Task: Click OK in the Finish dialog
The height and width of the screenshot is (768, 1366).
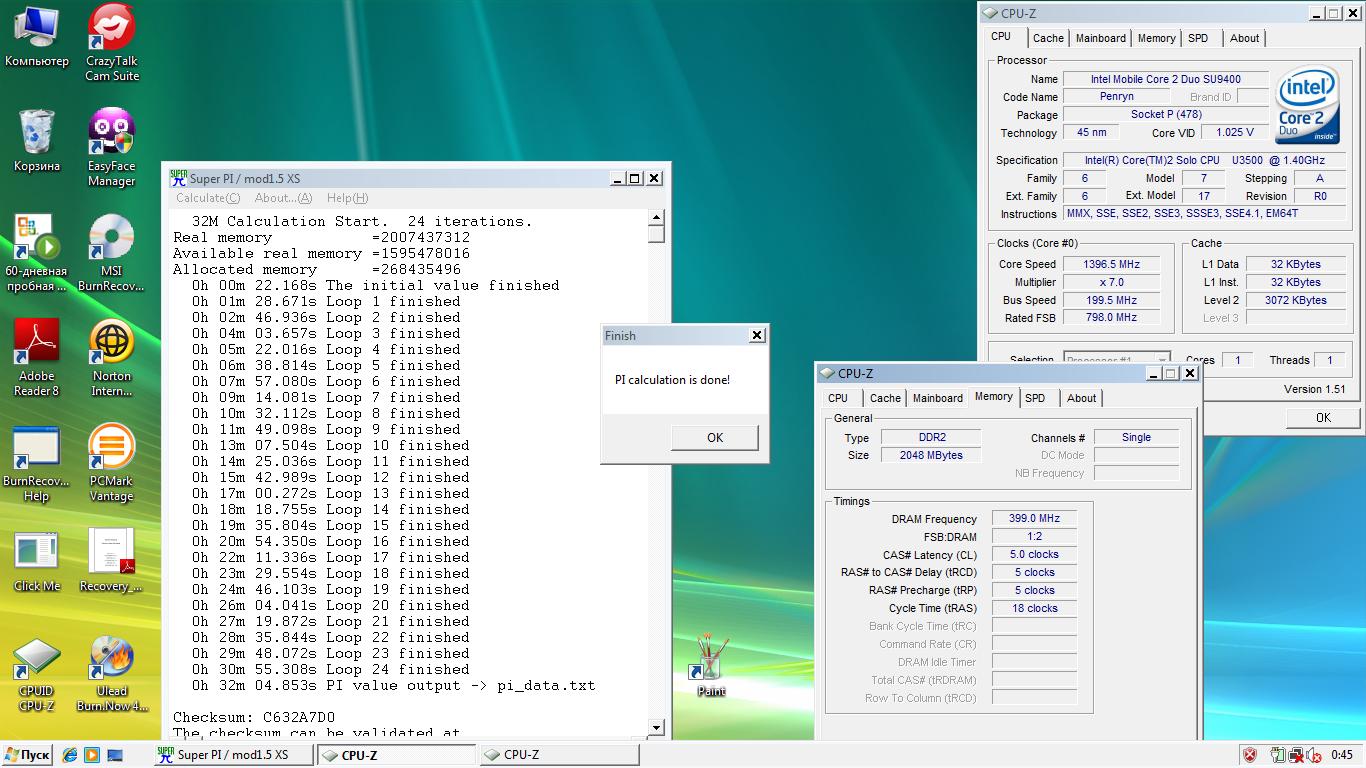Action: coord(715,437)
